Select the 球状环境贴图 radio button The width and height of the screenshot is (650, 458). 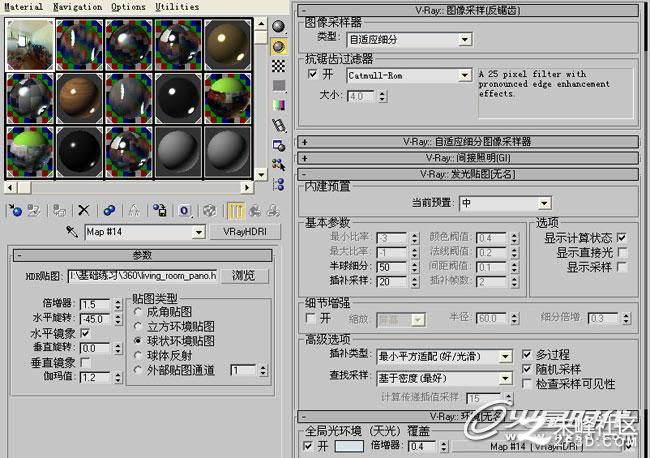138,341
